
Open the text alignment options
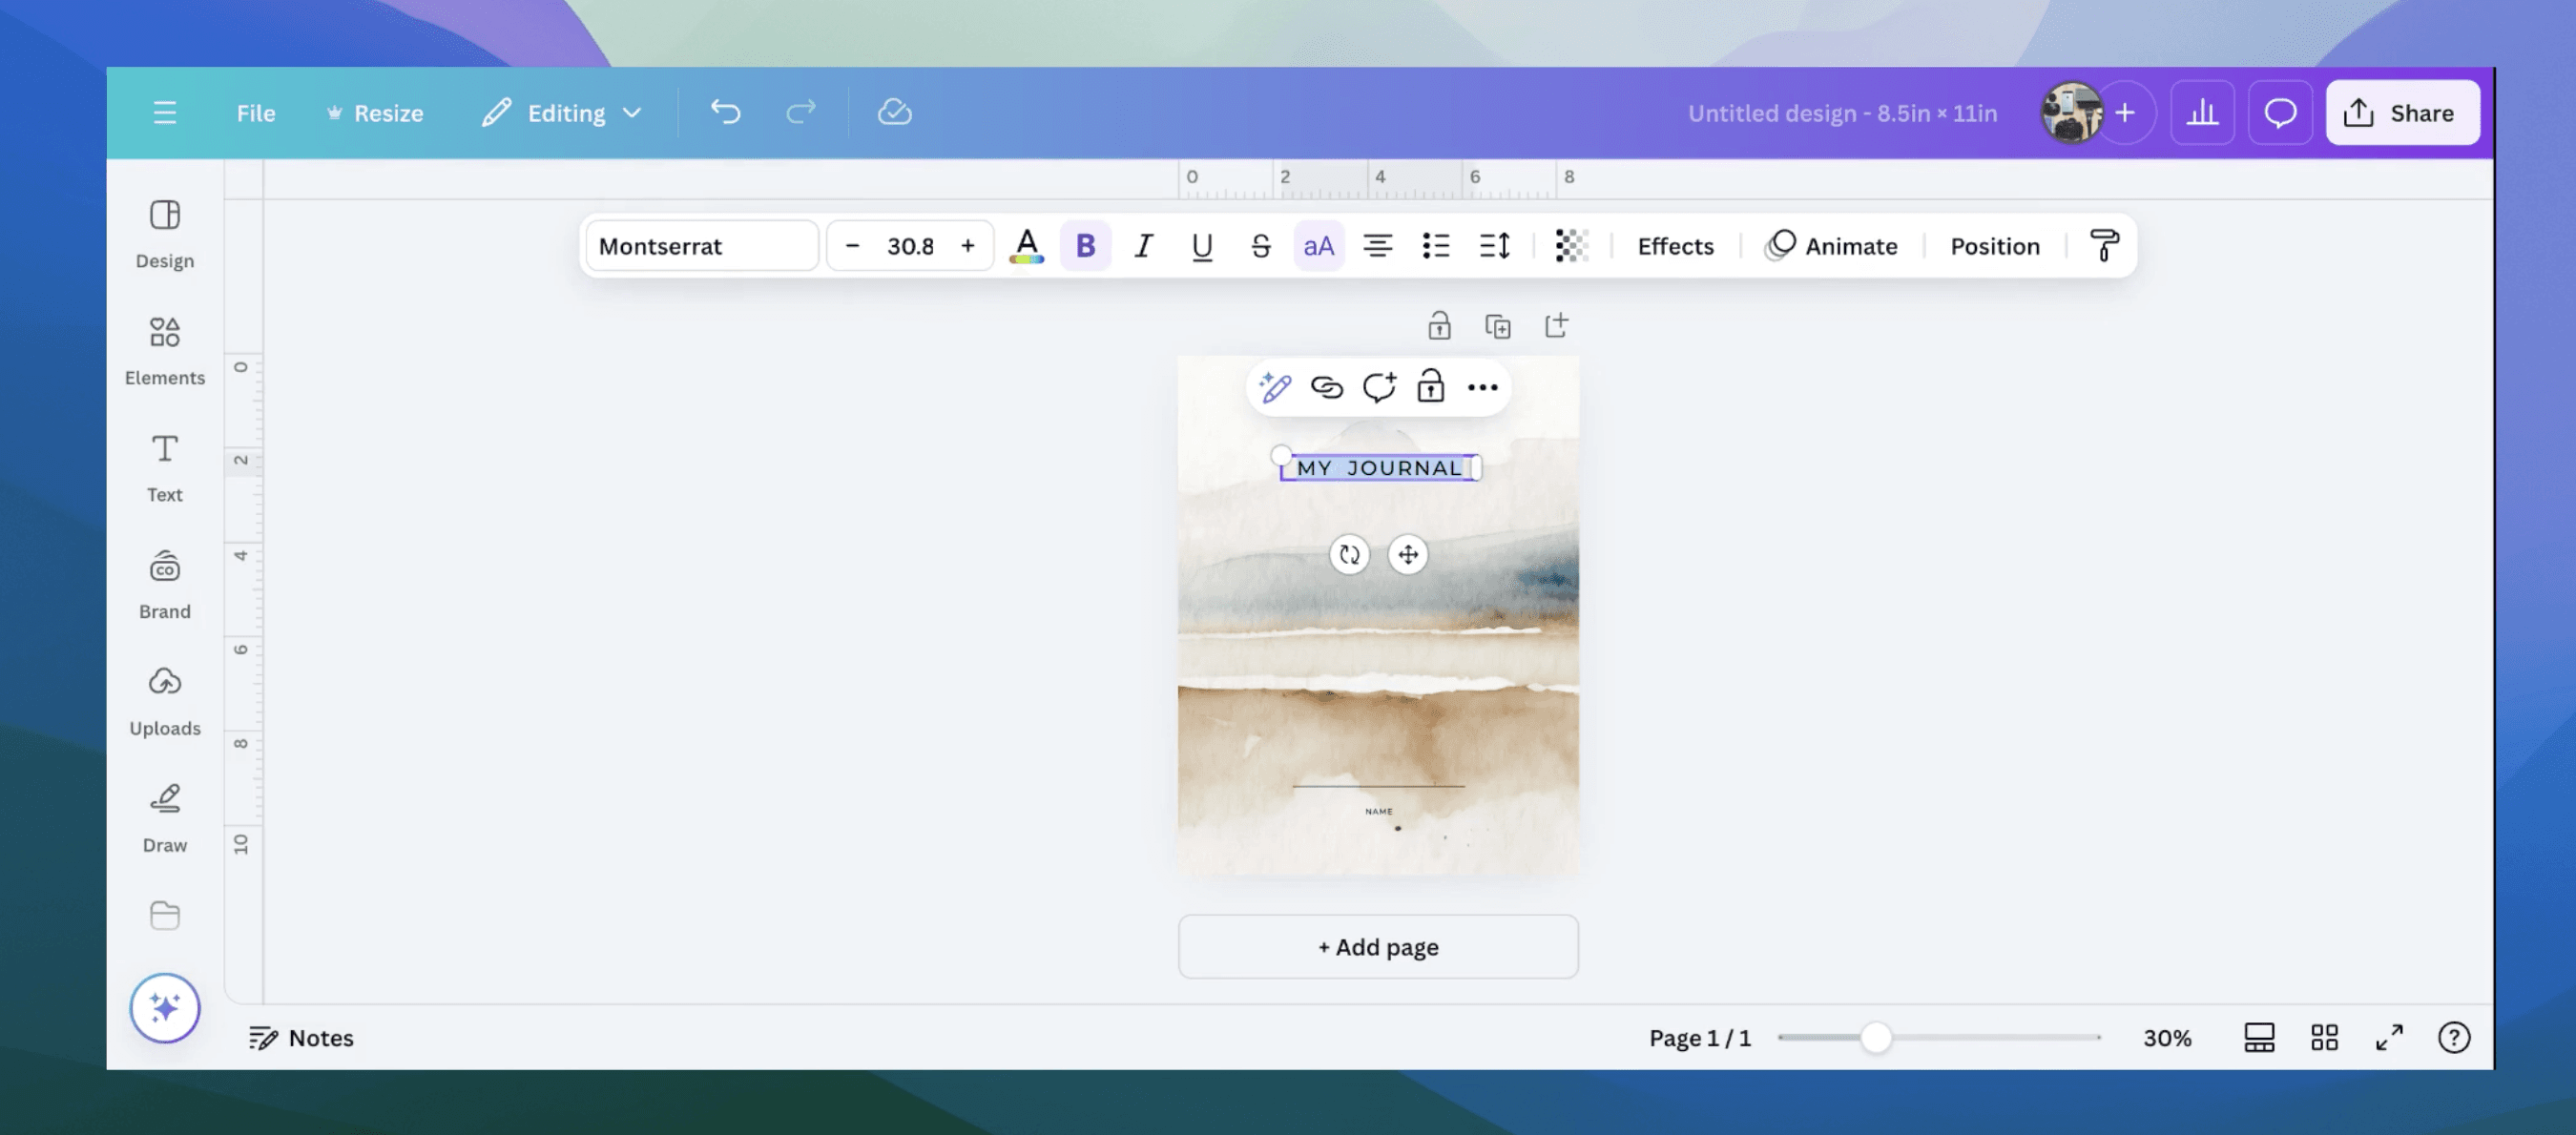(x=1378, y=246)
